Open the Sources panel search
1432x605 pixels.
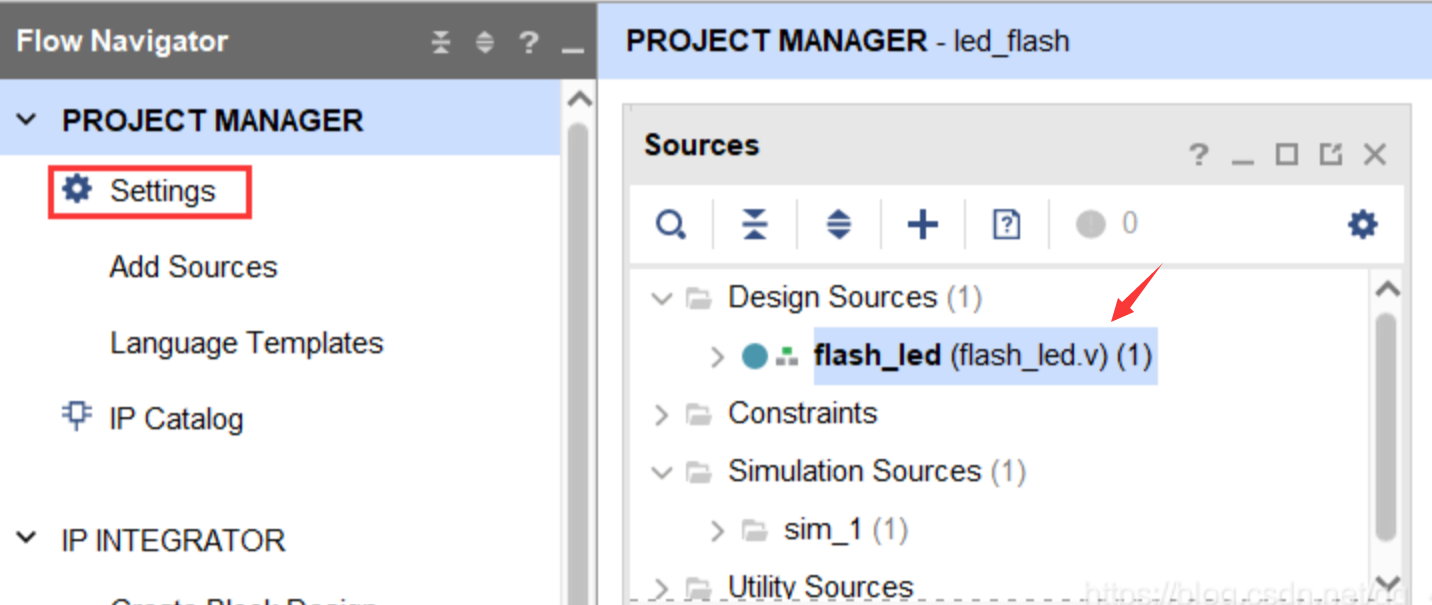coord(671,224)
